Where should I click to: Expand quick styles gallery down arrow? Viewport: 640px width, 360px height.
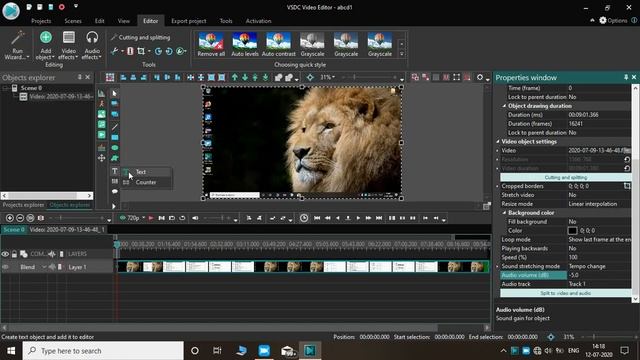(x=402, y=54)
